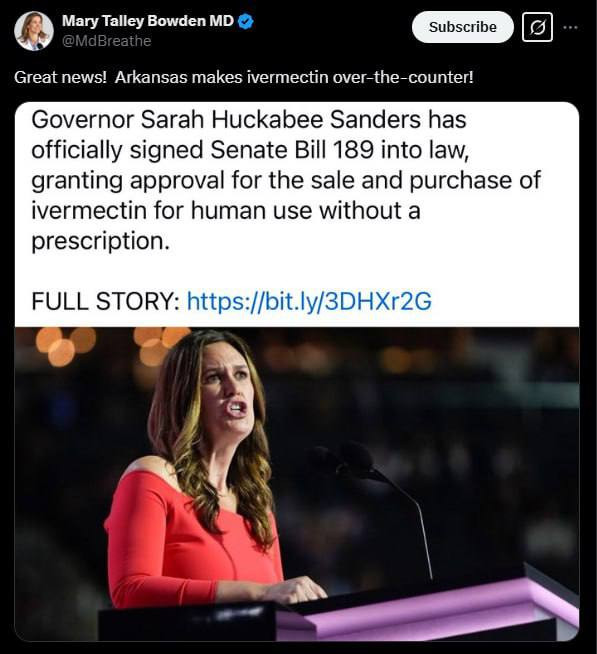The image size is (597, 654).
Task: Select the "Great news!" post text
Action: 61,78
